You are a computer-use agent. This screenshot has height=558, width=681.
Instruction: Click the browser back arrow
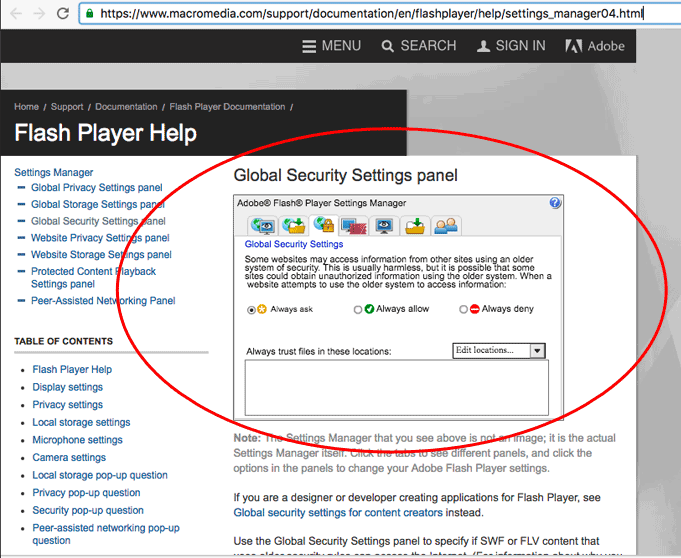(16, 13)
